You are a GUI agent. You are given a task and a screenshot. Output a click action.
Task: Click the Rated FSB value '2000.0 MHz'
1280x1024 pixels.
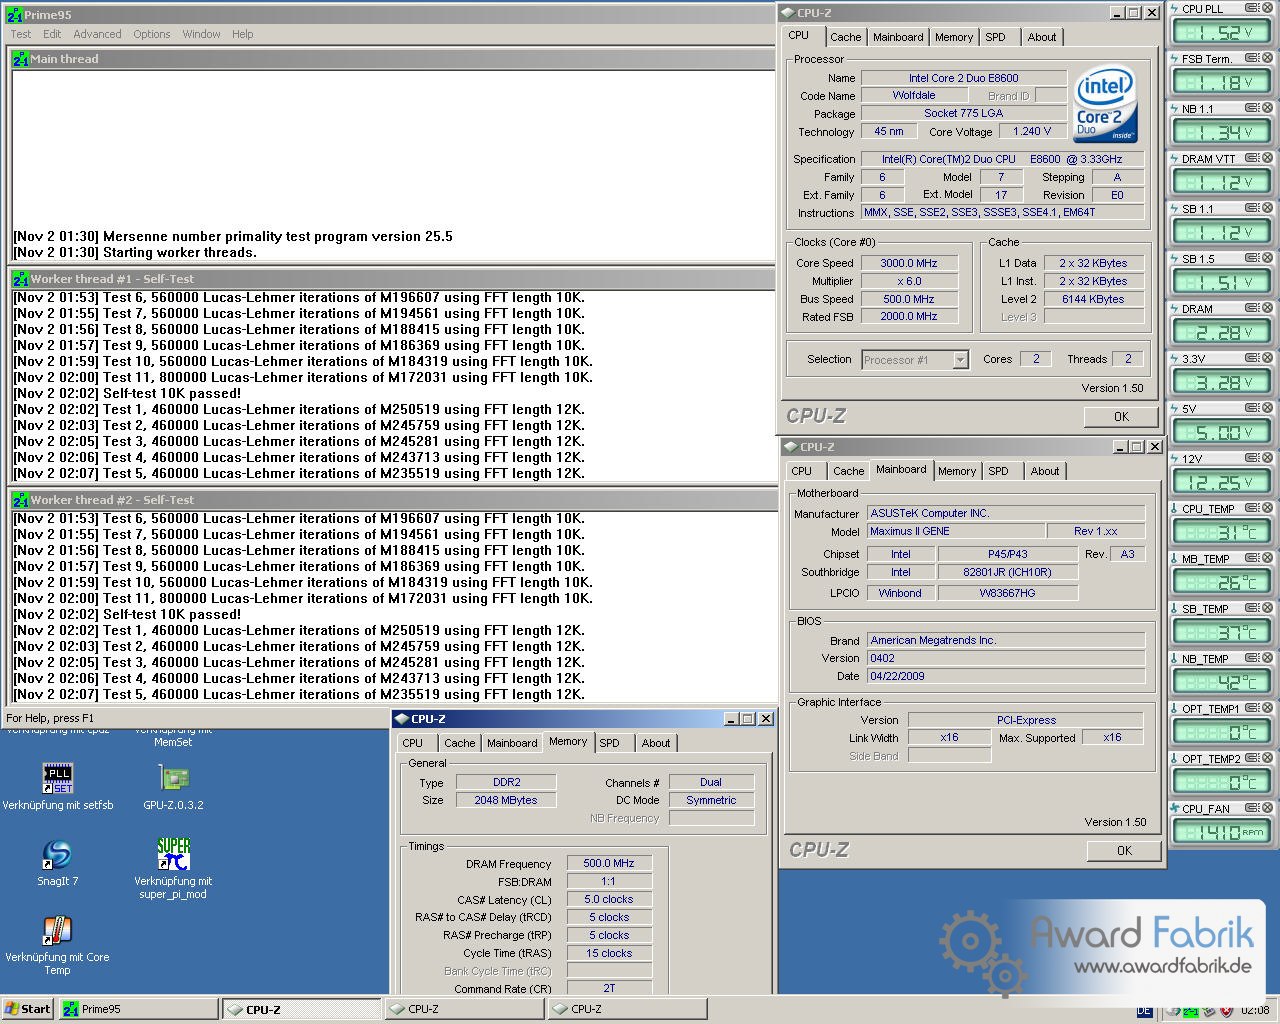click(x=909, y=317)
